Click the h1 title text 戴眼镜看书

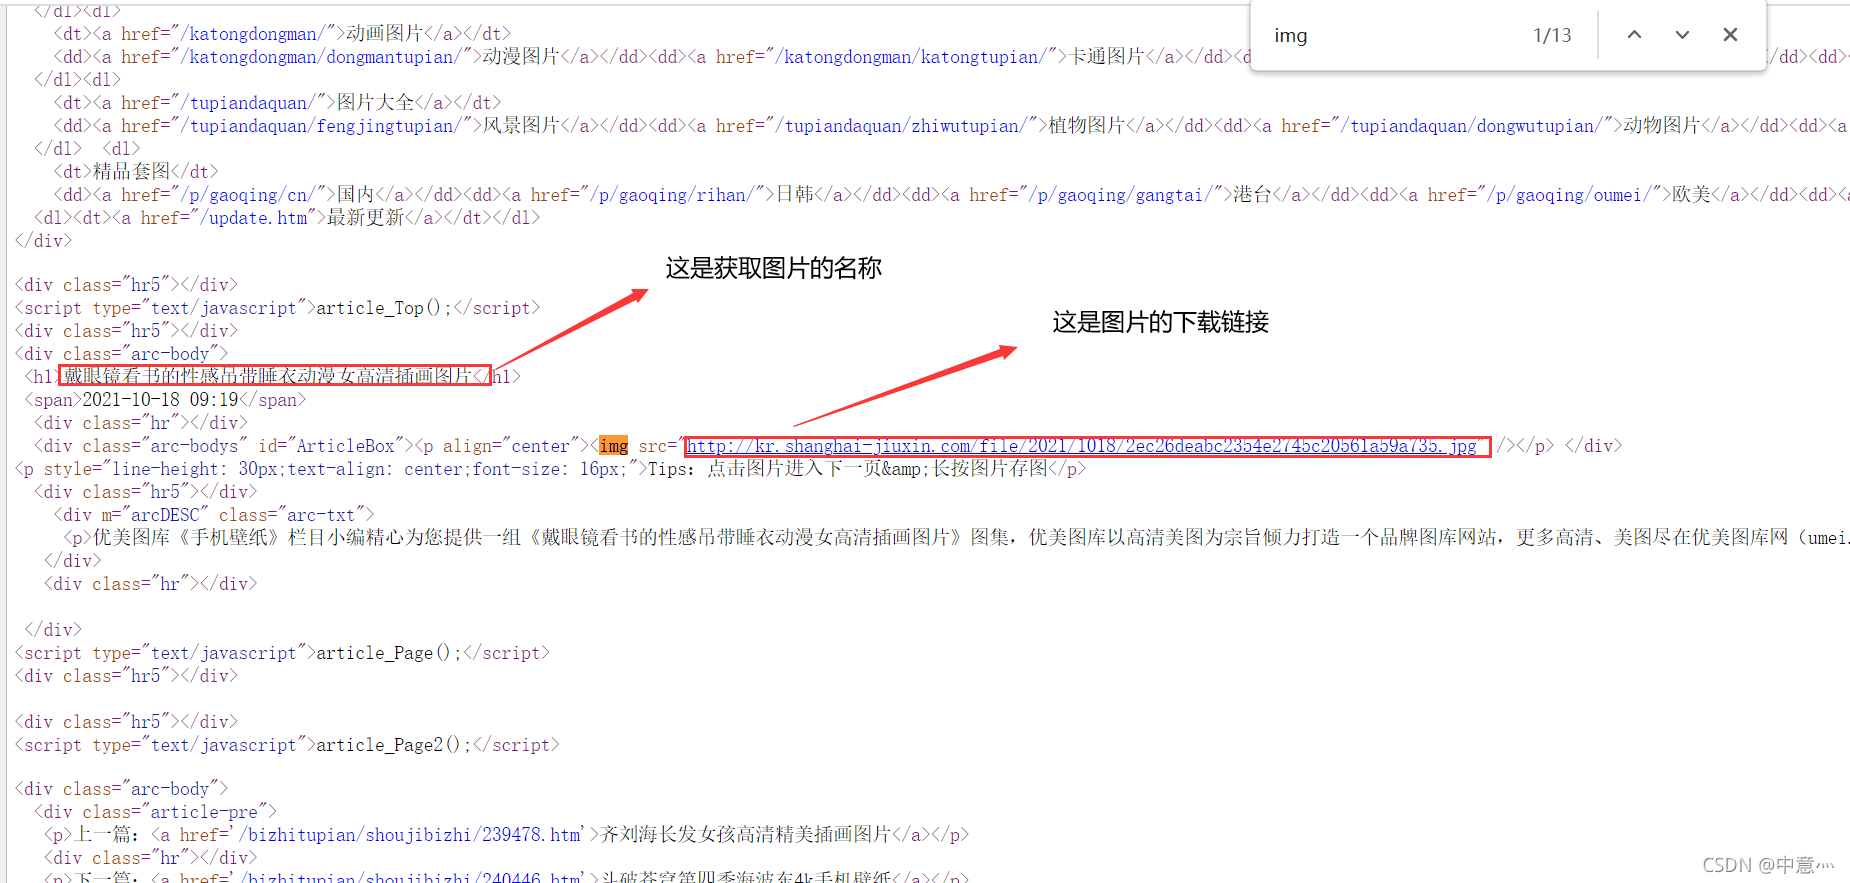pyautogui.click(x=268, y=376)
